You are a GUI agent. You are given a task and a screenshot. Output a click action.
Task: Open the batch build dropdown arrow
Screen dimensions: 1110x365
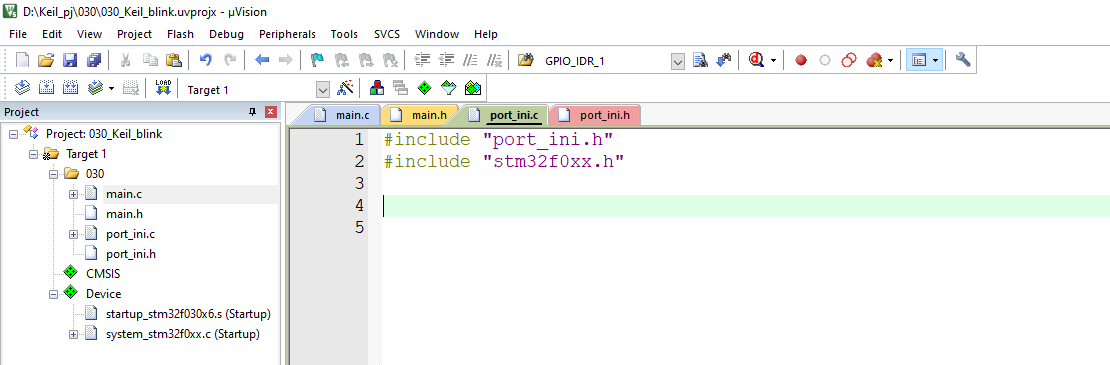coord(112,89)
